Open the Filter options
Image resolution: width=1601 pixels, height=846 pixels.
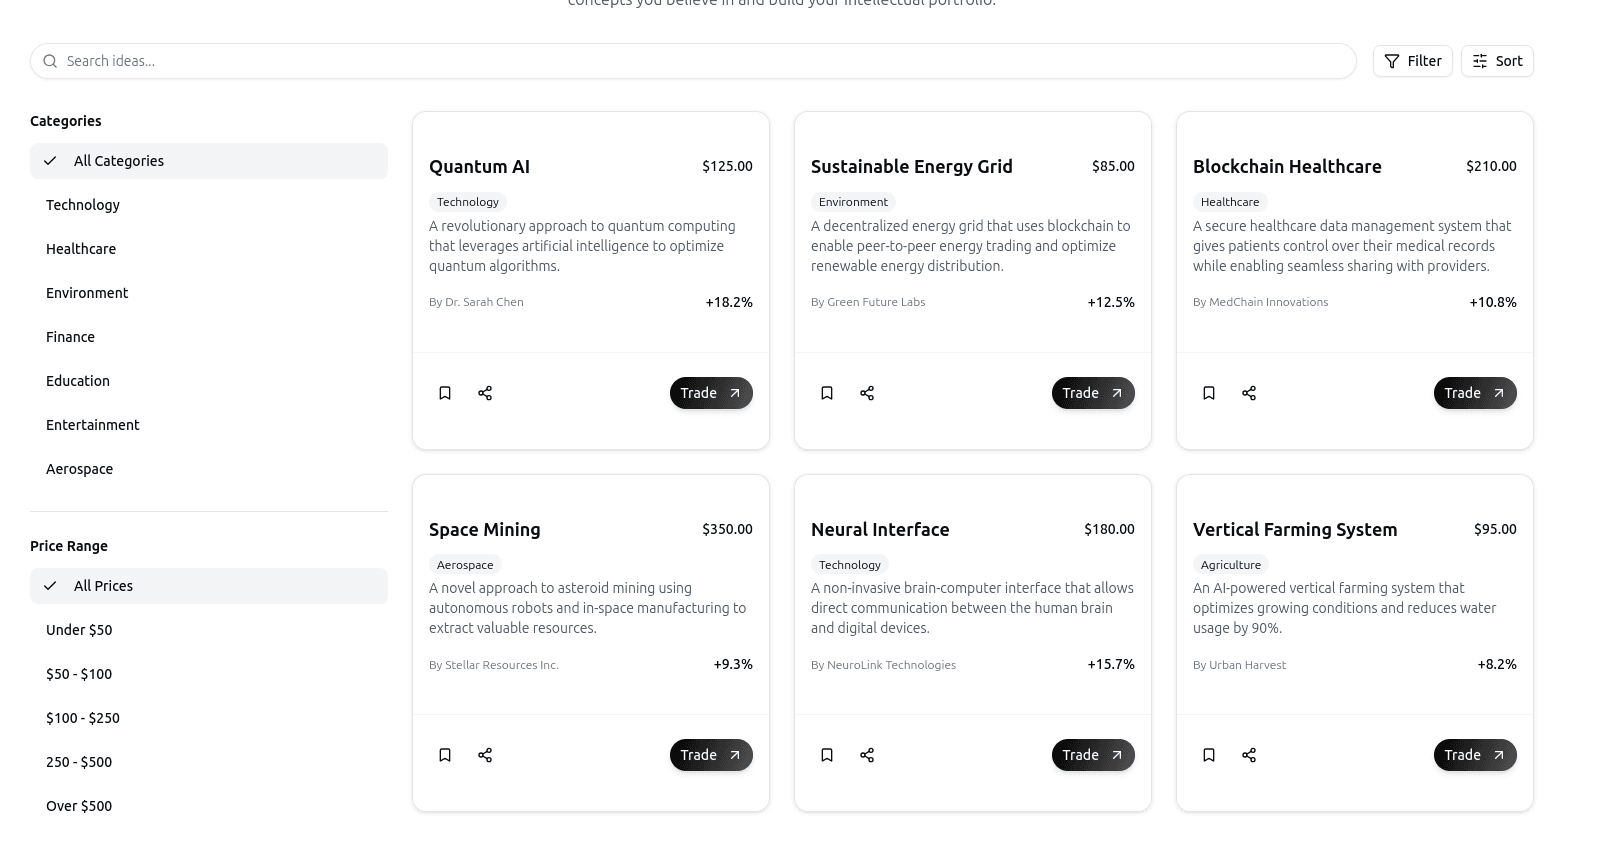pos(1412,61)
